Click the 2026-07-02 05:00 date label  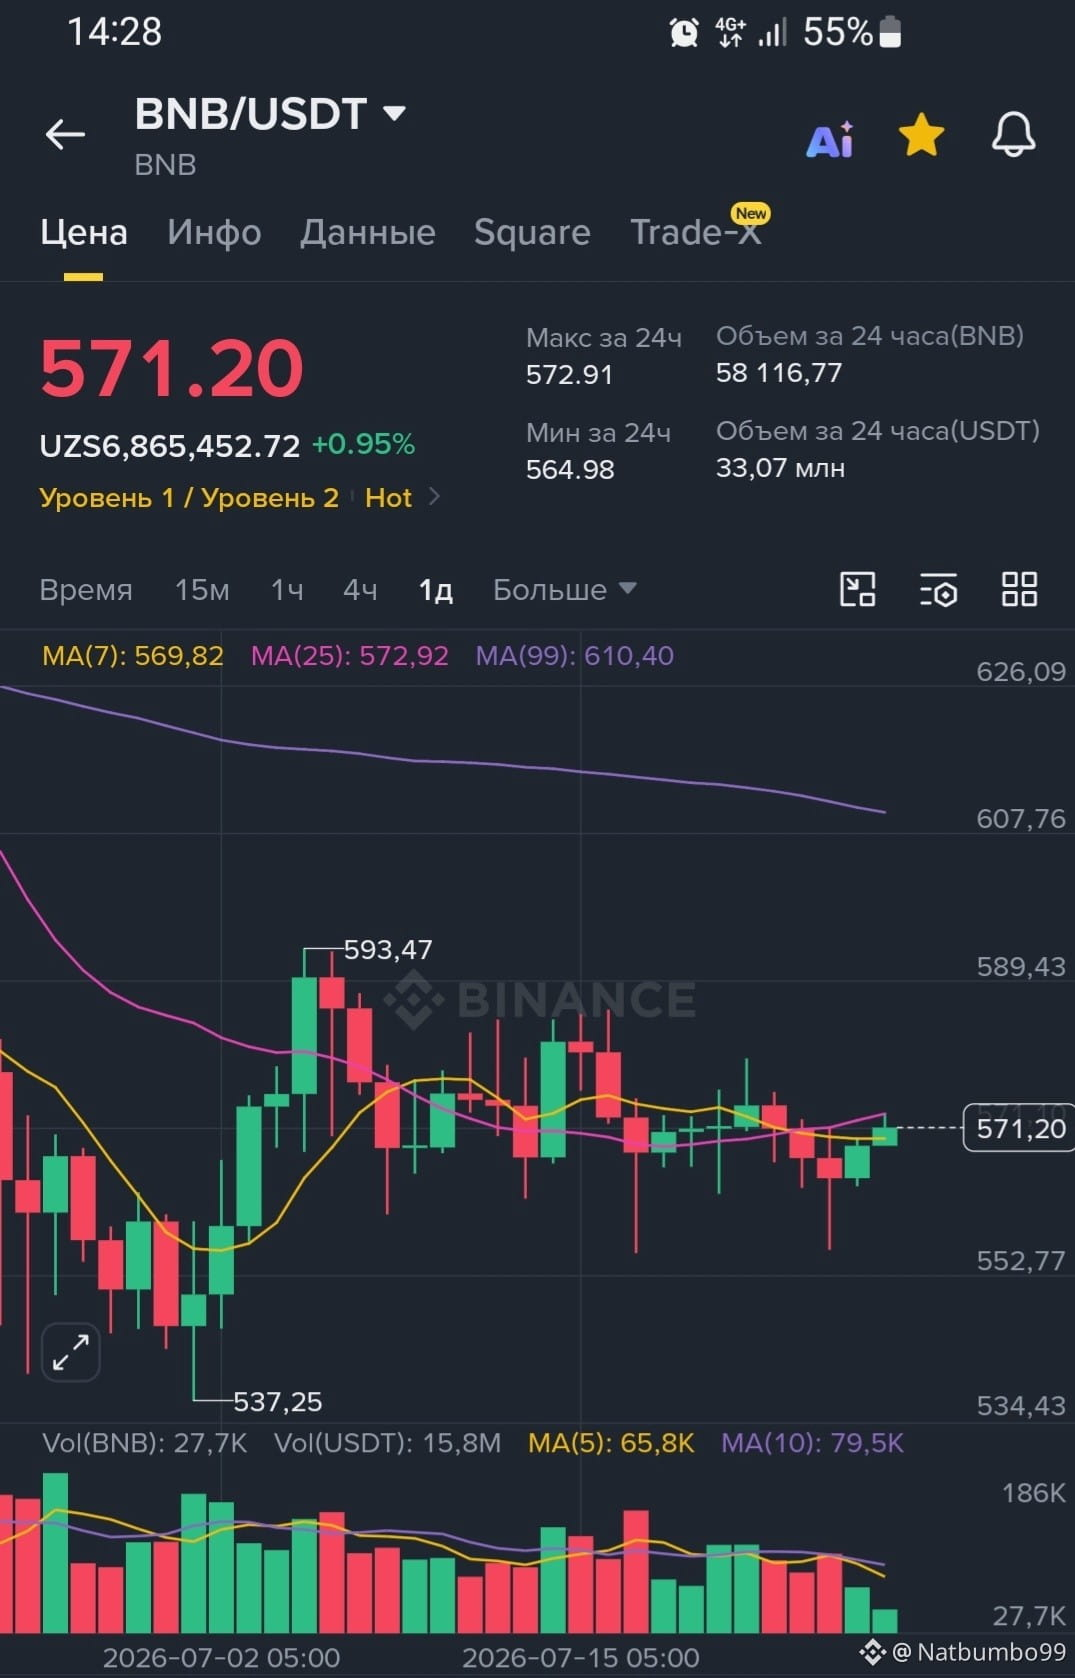tap(221, 1658)
